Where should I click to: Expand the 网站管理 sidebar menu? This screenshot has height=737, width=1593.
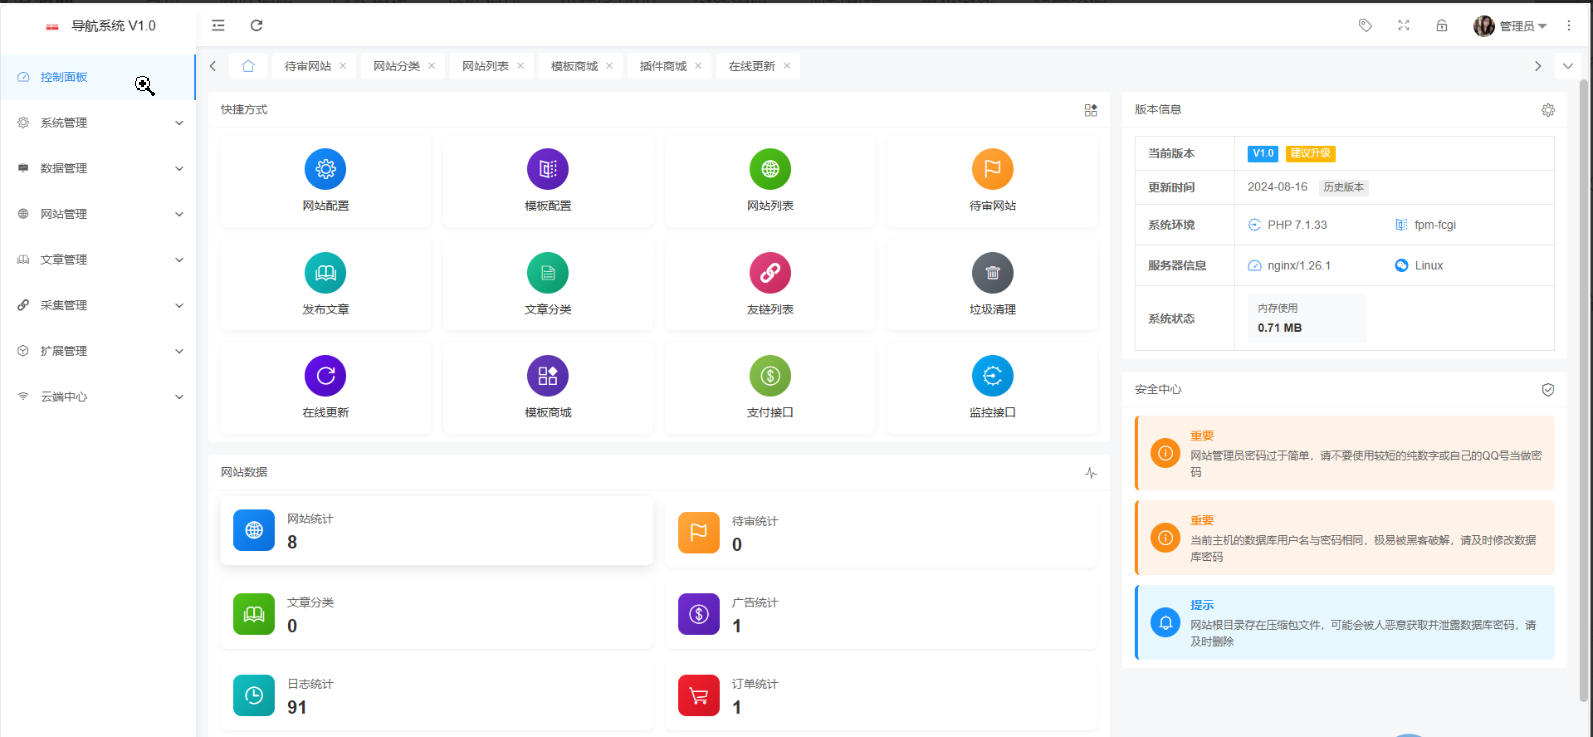pyautogui.click(x=98, y=214)
